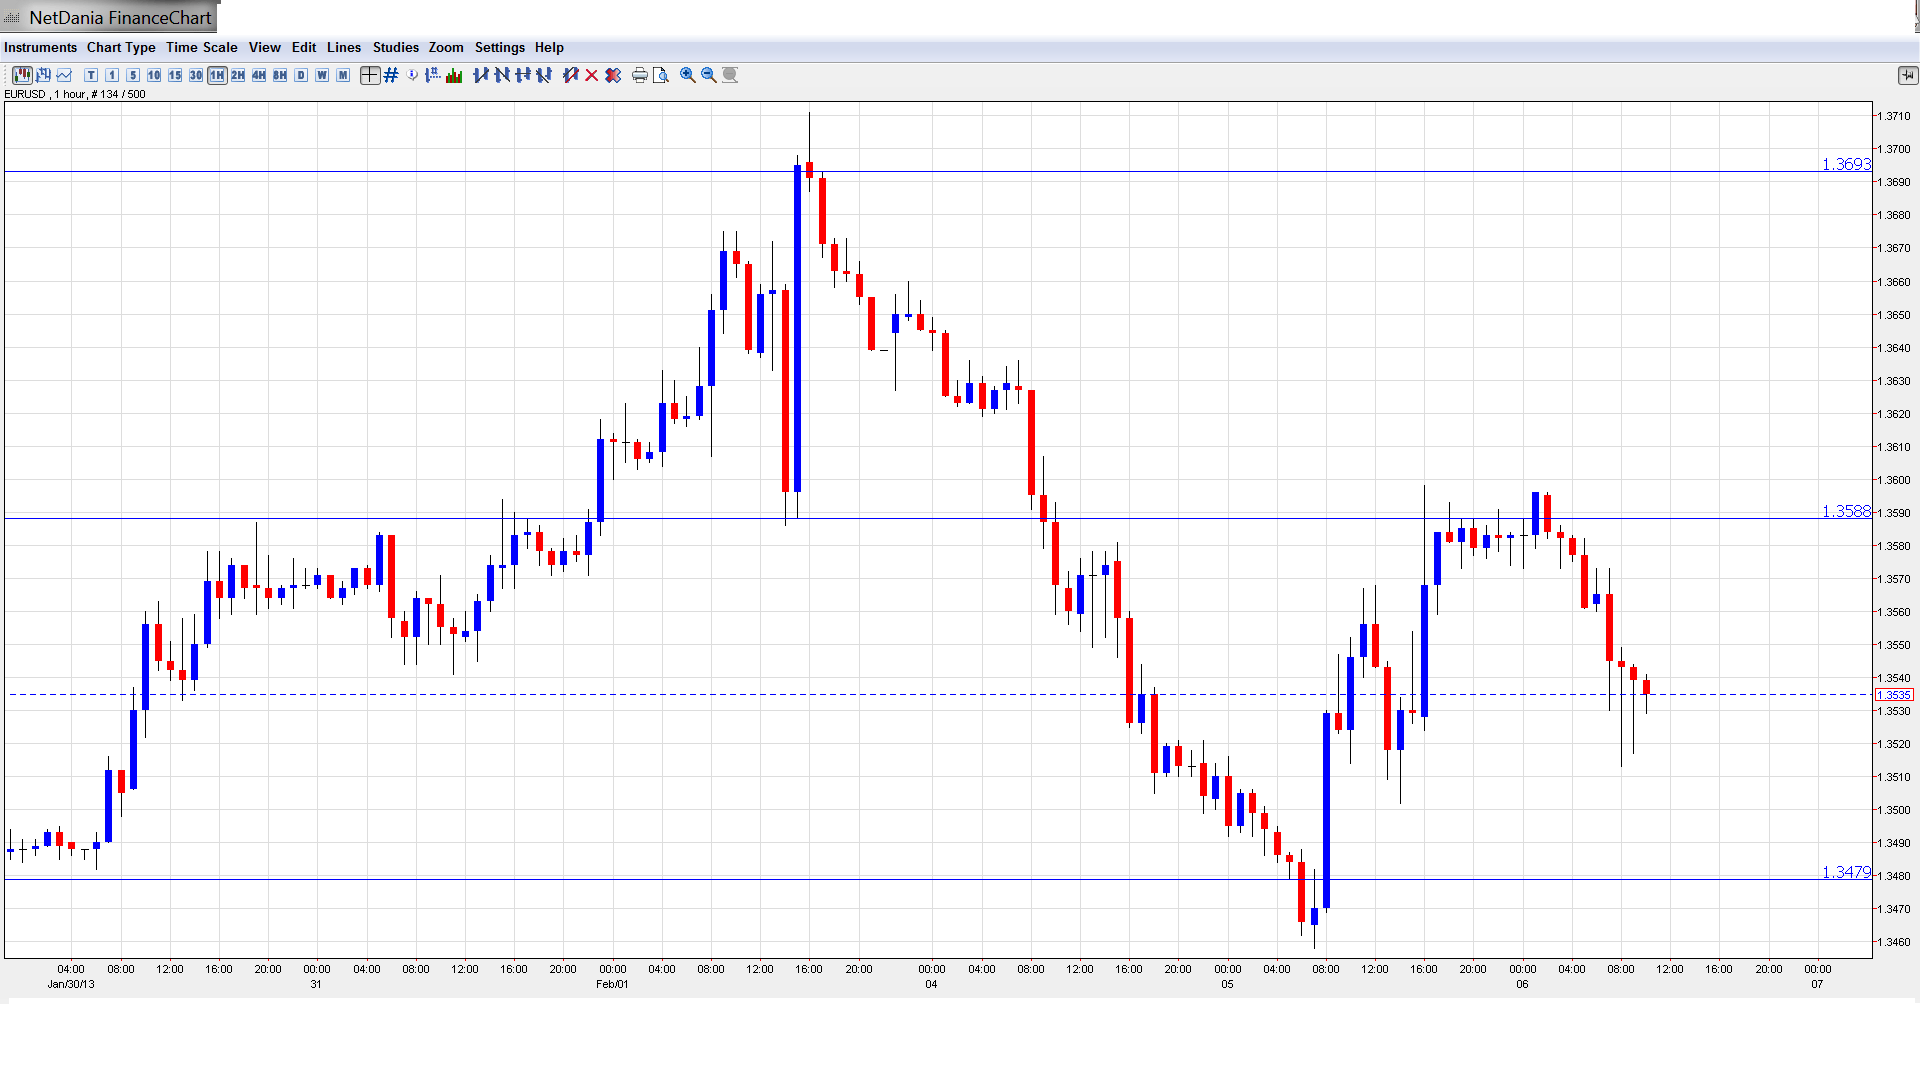The width and height of the screenshot is (1920, 1080).
Task: Click the zoom out magnifier
Action: point(709,75)
